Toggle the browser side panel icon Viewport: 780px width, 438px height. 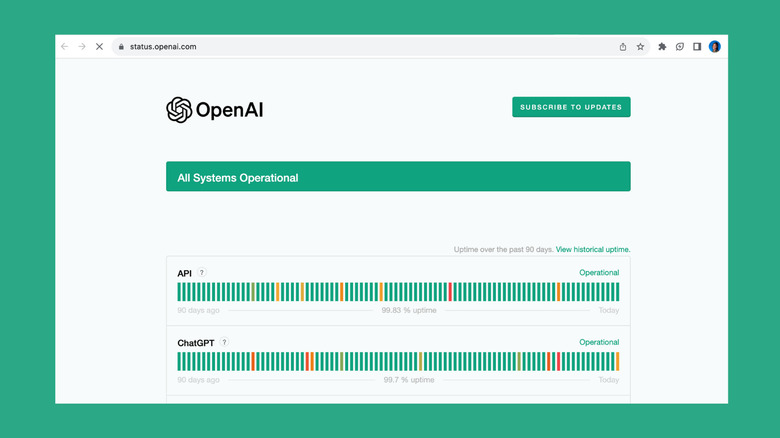(697, 46)
